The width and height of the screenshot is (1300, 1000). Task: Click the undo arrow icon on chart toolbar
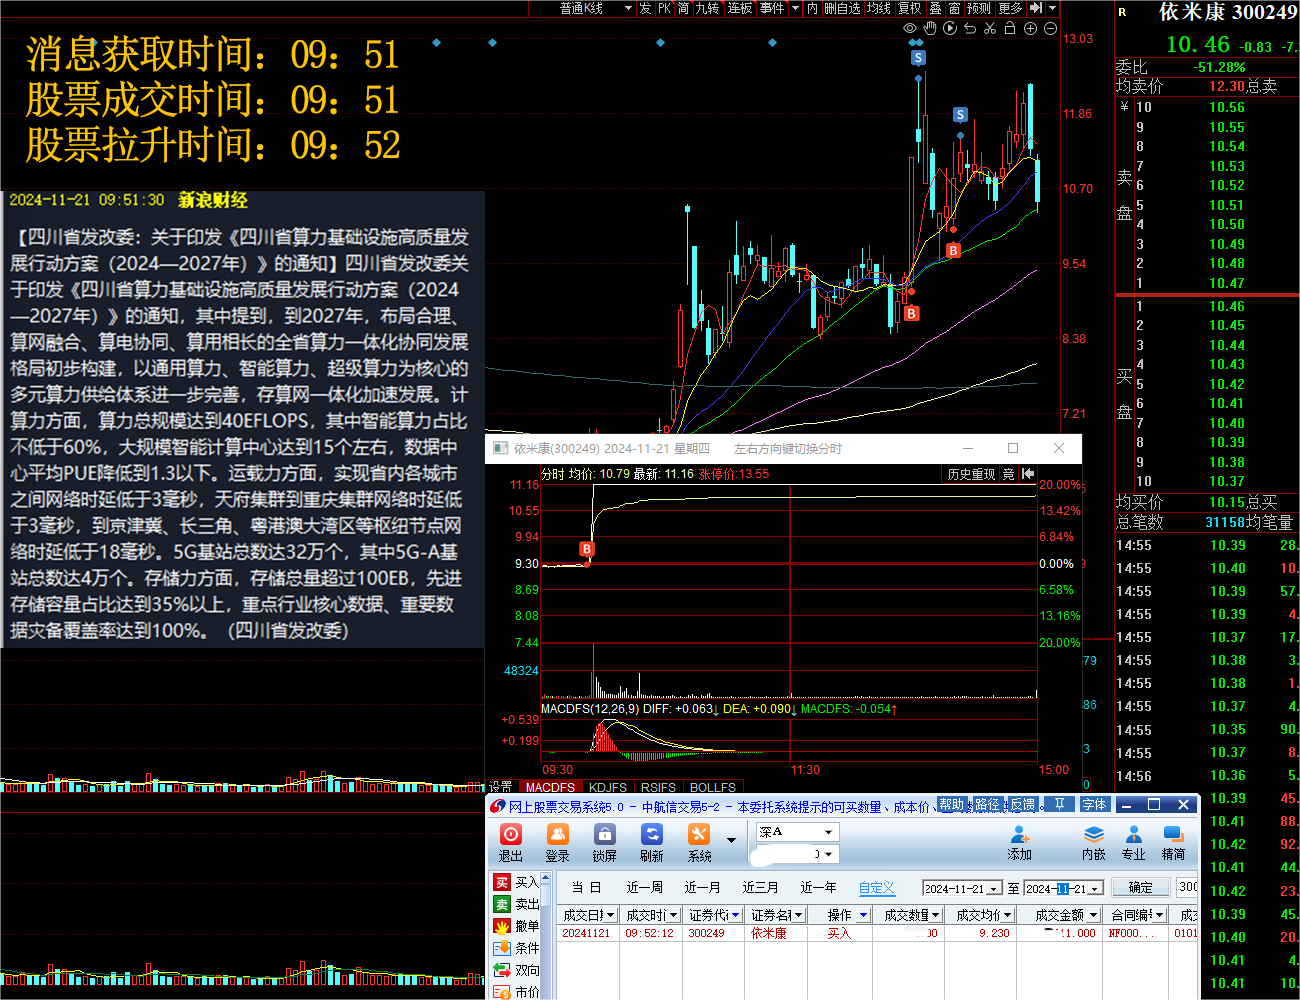click(x=970, y=28)
